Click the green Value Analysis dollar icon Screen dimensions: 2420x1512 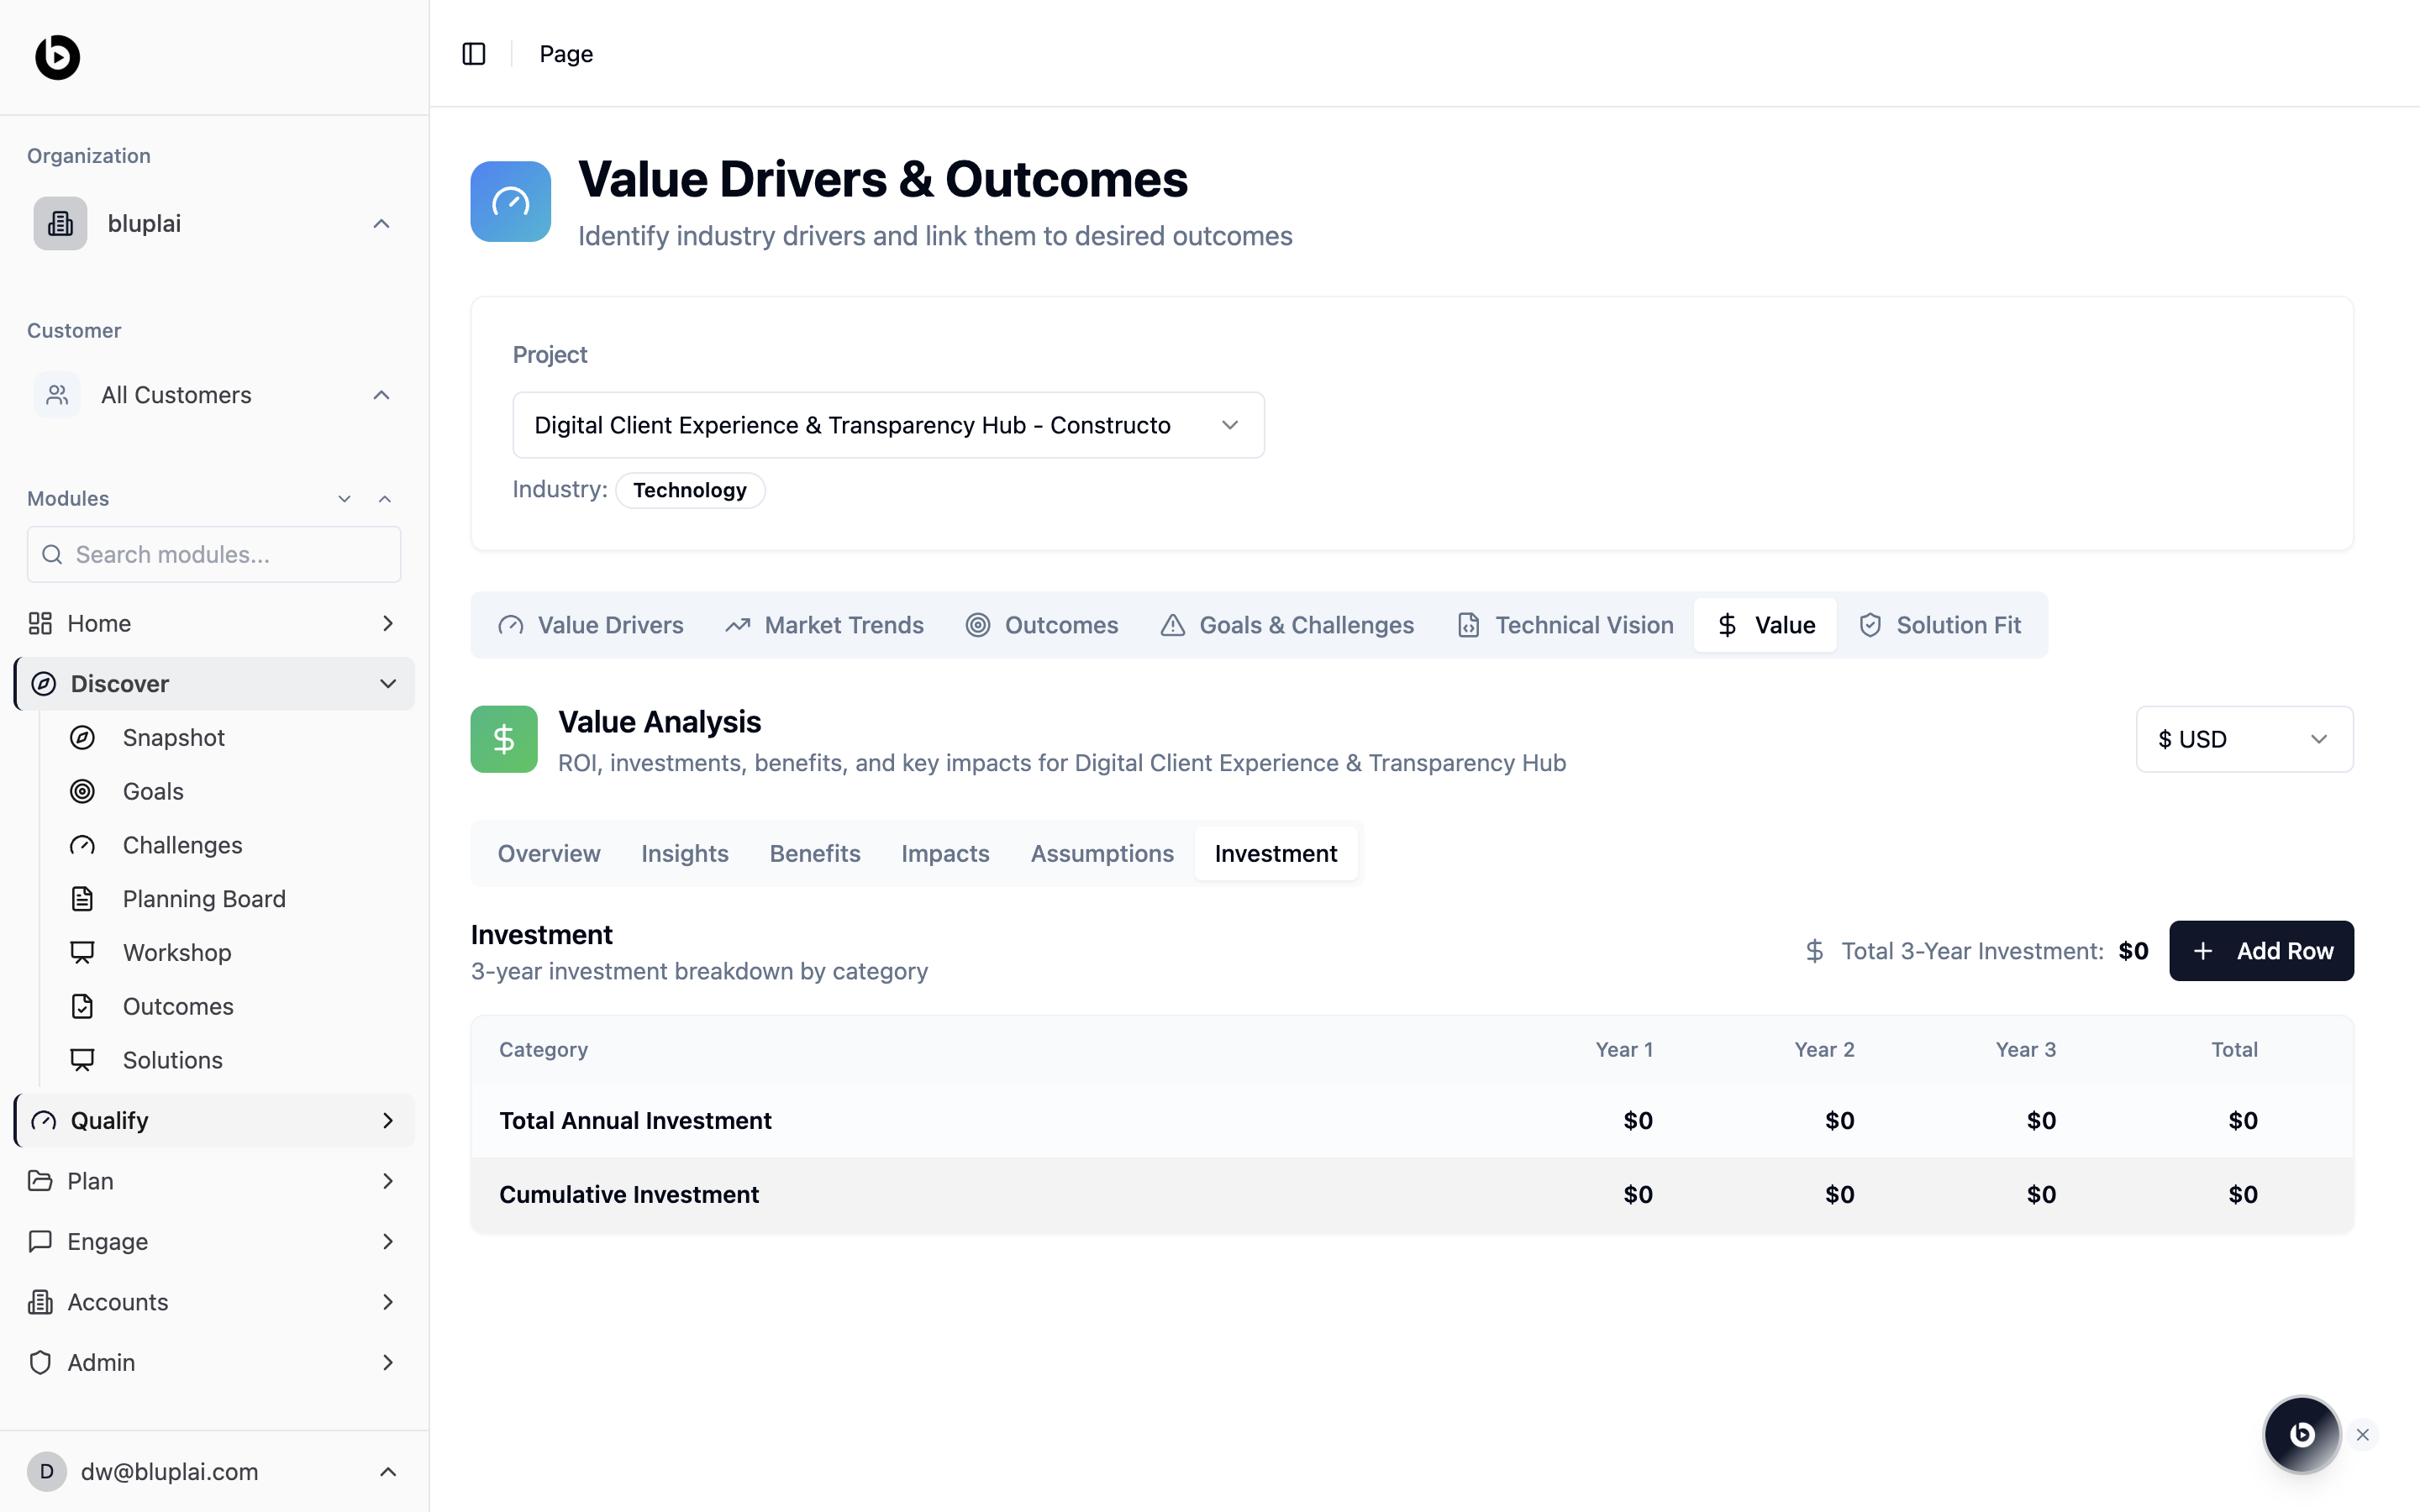[504, 739]
